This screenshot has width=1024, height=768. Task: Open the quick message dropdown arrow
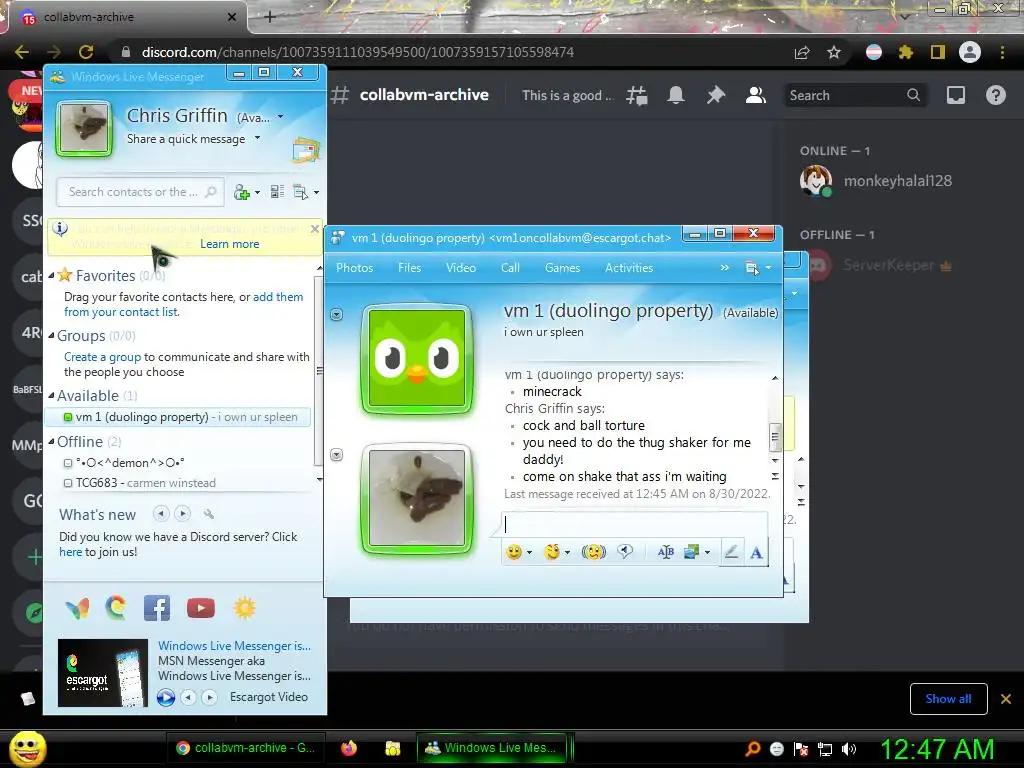pyautogui.click(x=257, y=138)
